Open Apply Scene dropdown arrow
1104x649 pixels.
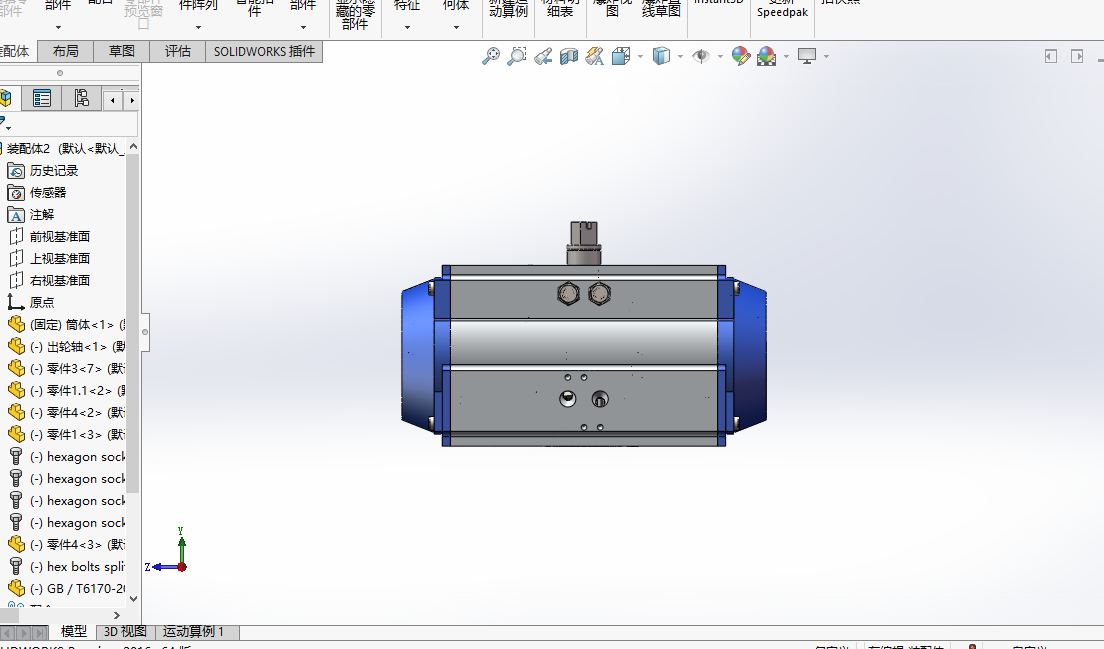point(786,56)
